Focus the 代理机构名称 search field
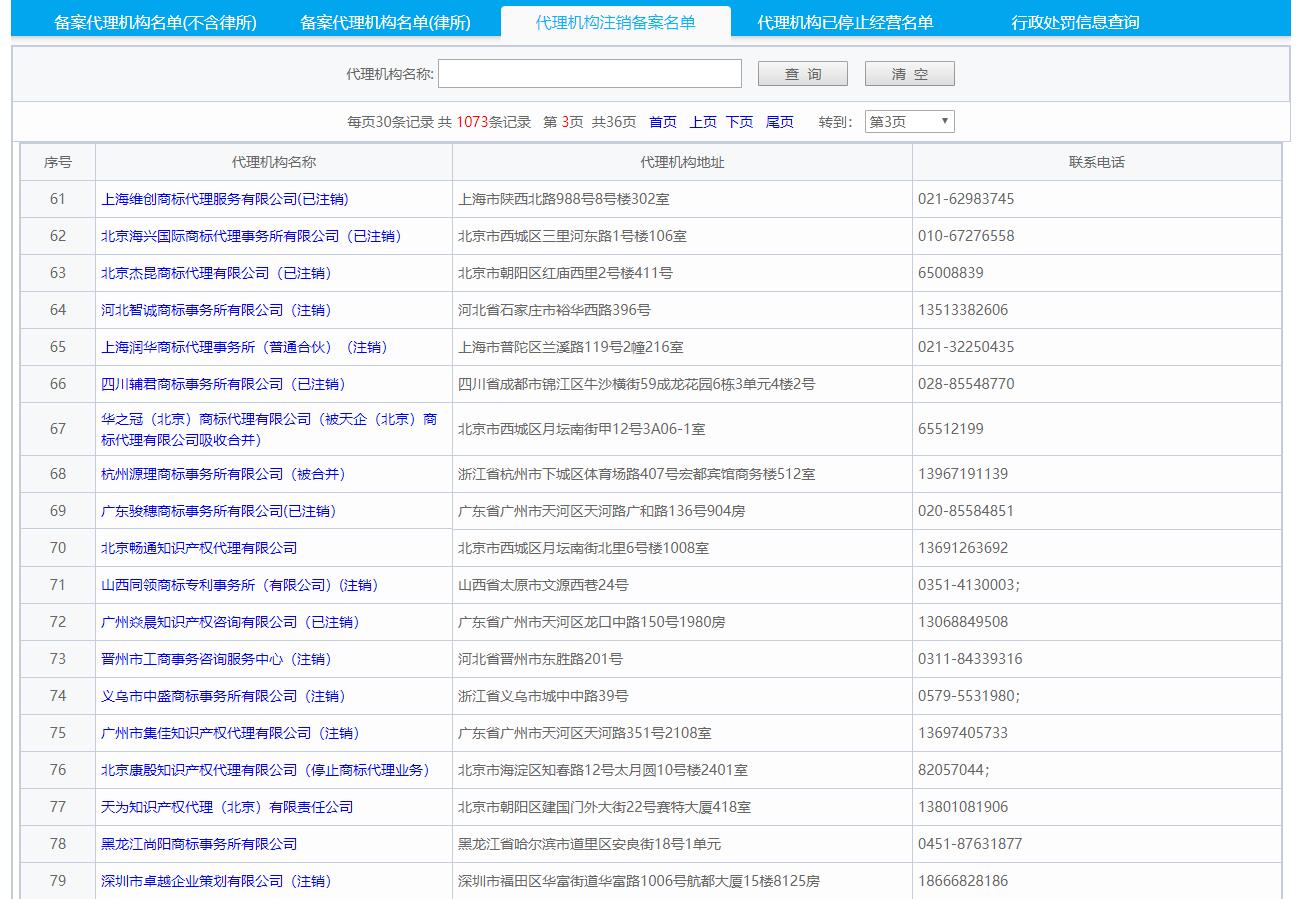Viewport: 1303px width, 899px height. coord(590,74)
